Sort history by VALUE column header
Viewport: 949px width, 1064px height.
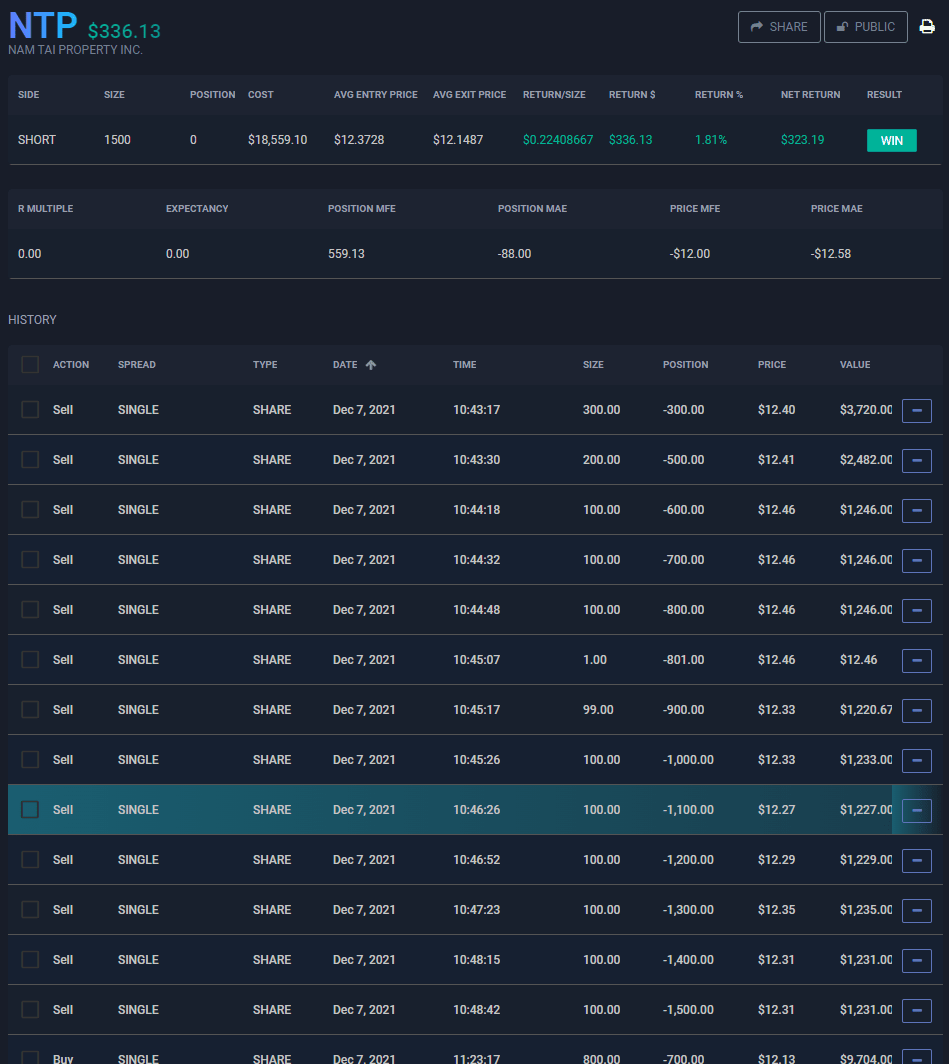(x=855, y=364)
